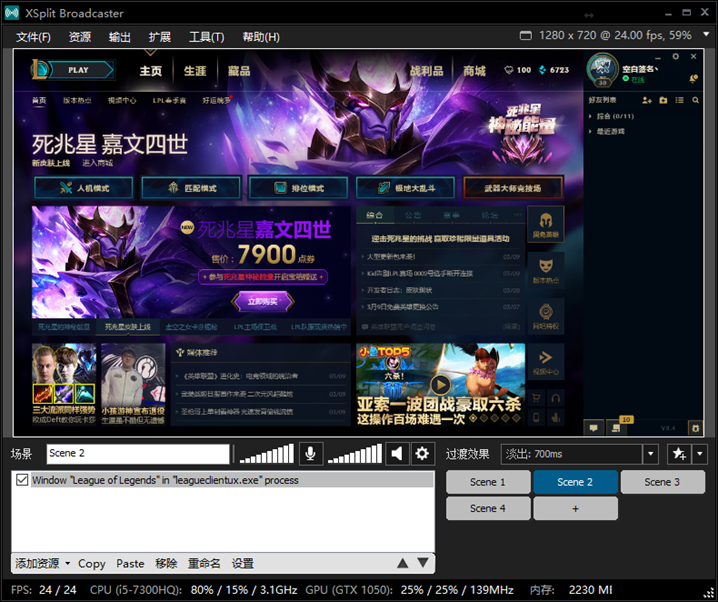Open the 工具(T) menu

[x=207, y=37]
